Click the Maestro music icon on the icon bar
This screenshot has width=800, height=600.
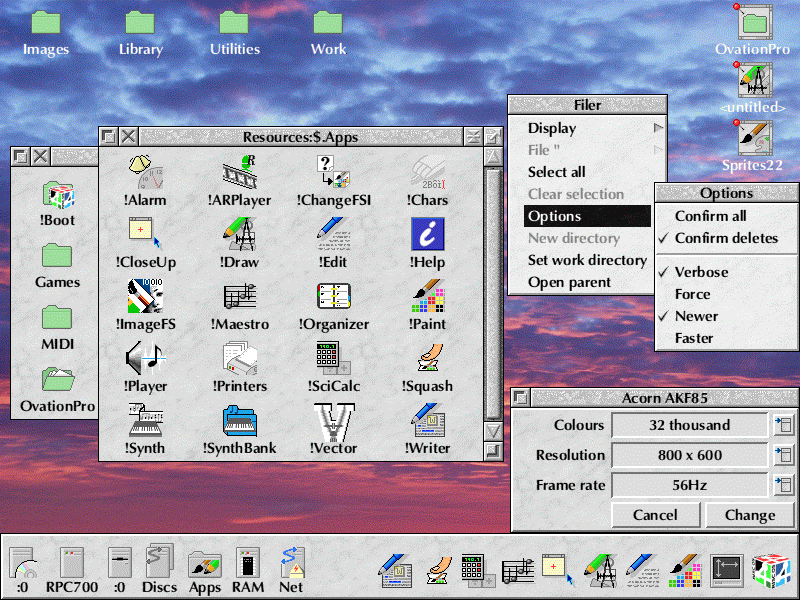(x=518, y=571)
